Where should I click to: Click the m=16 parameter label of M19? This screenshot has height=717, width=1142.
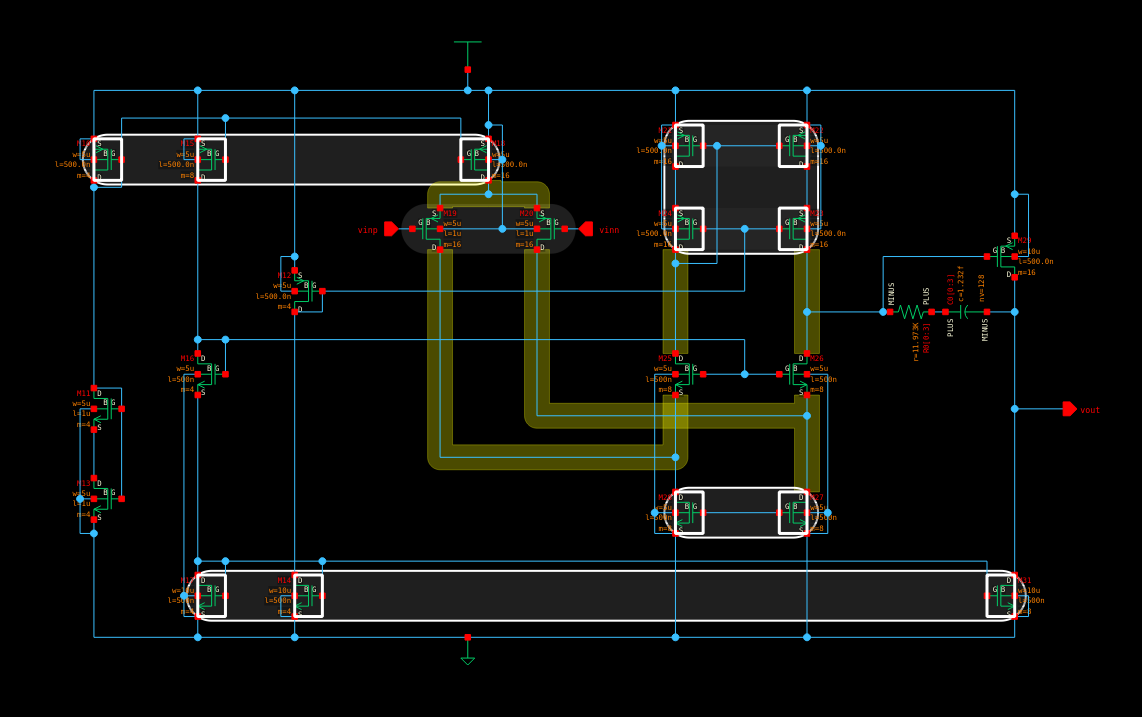[450, 245]
